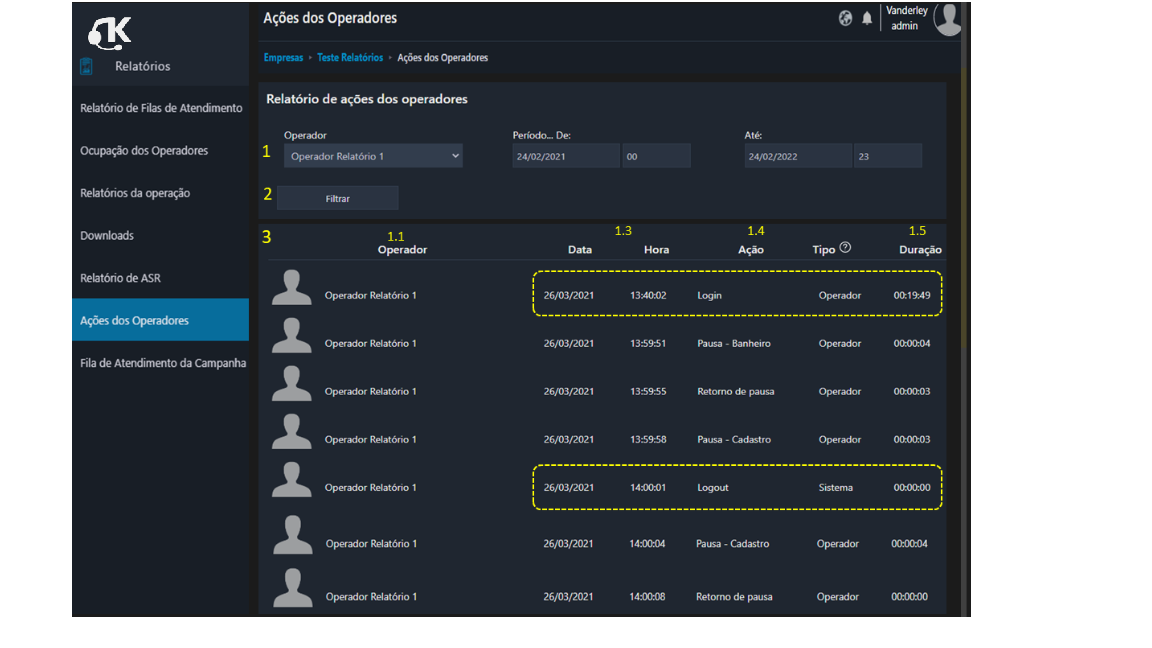Click Vanderley admin username text
This screenshot has height=648, width=1152.
pyautogui.click(x=906, y=18)
